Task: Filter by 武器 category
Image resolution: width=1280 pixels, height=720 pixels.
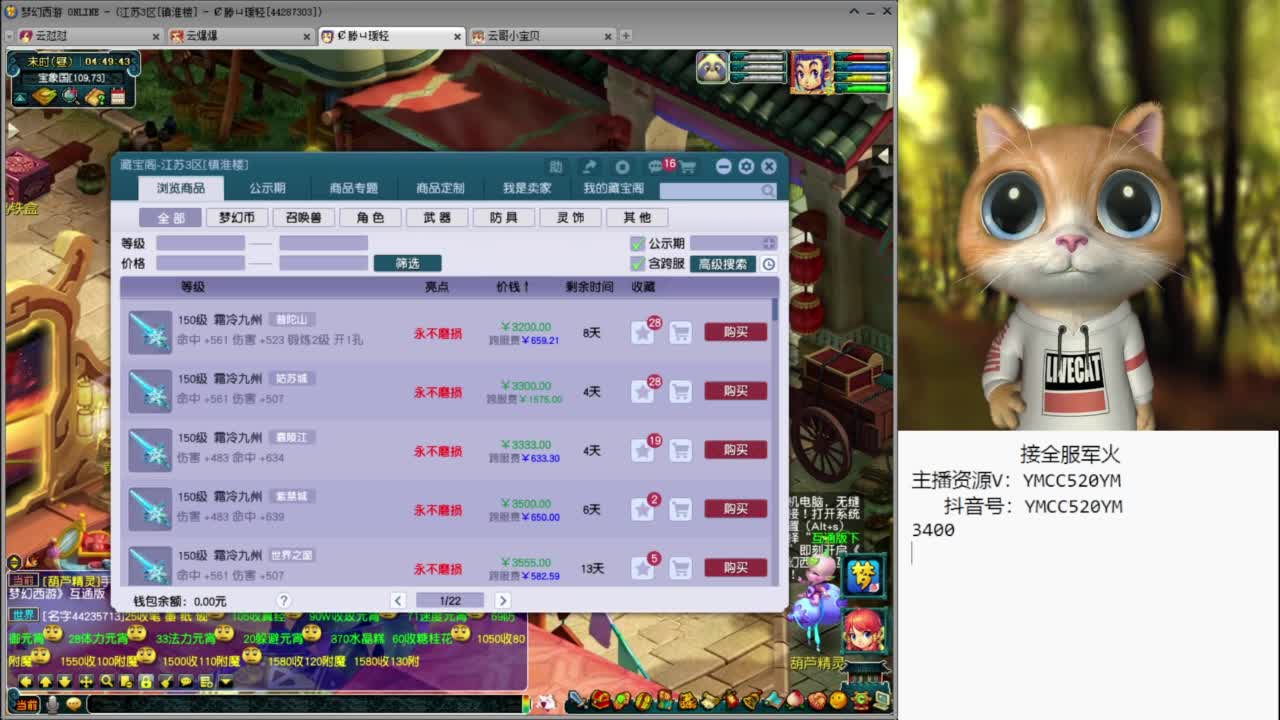Action: (437, 217)
